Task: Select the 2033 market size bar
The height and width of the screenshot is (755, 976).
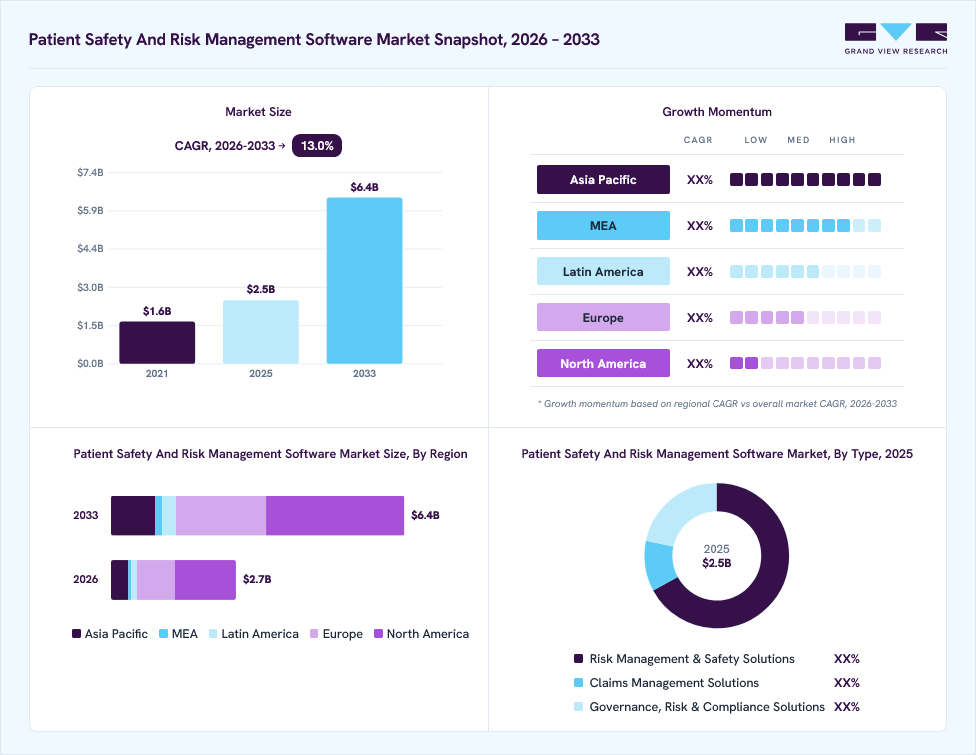Action: [x=364, y=281]
